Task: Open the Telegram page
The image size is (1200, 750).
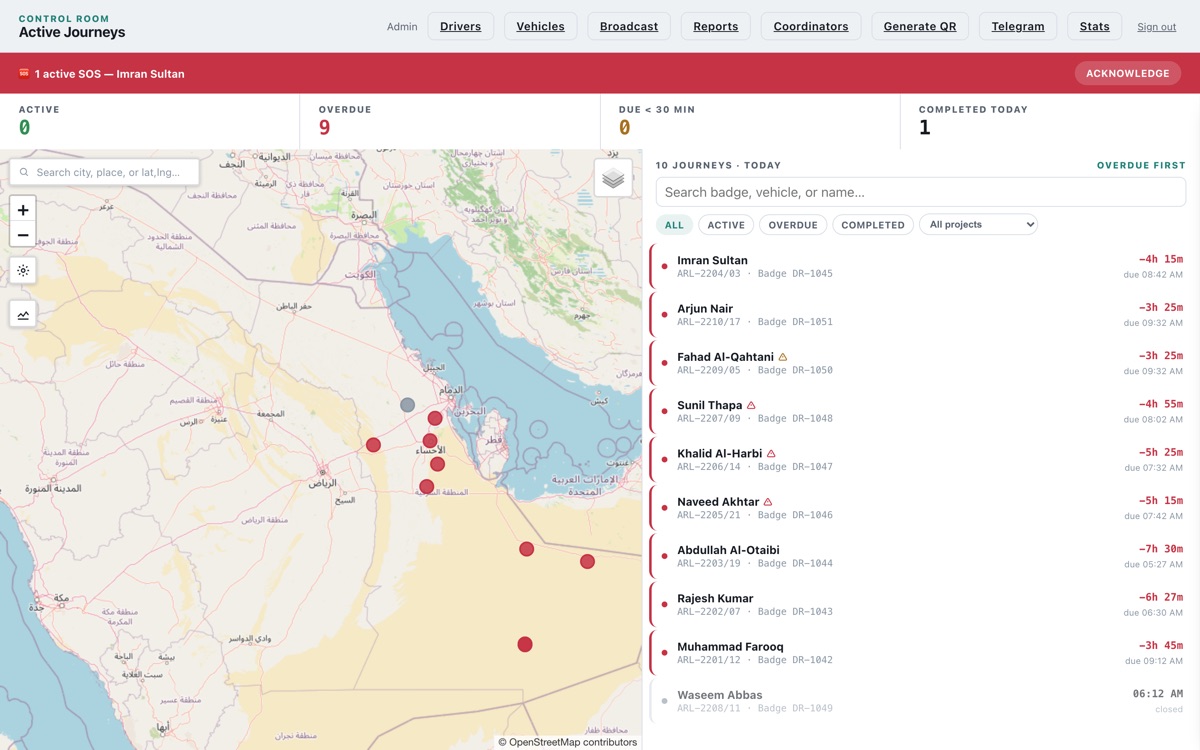Action: click(x=1018, y=26)
